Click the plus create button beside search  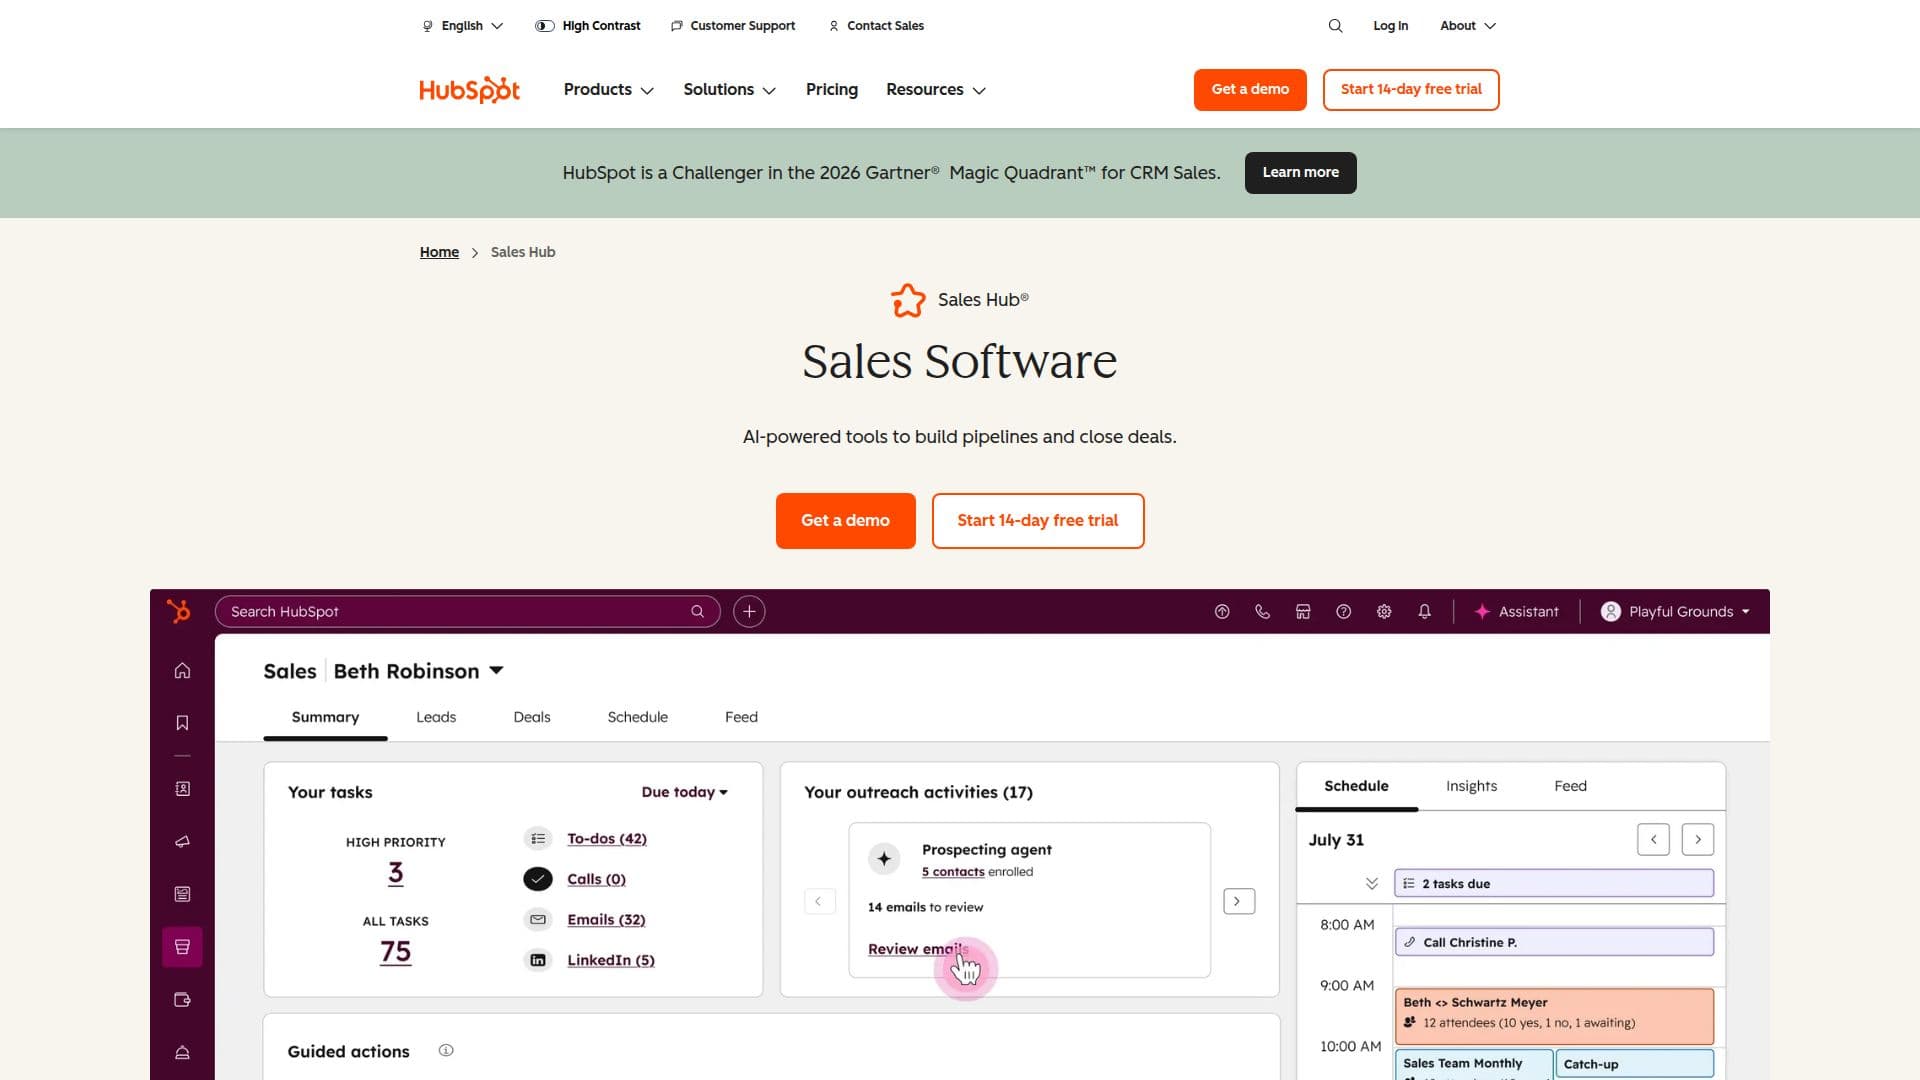click(749, 612)
